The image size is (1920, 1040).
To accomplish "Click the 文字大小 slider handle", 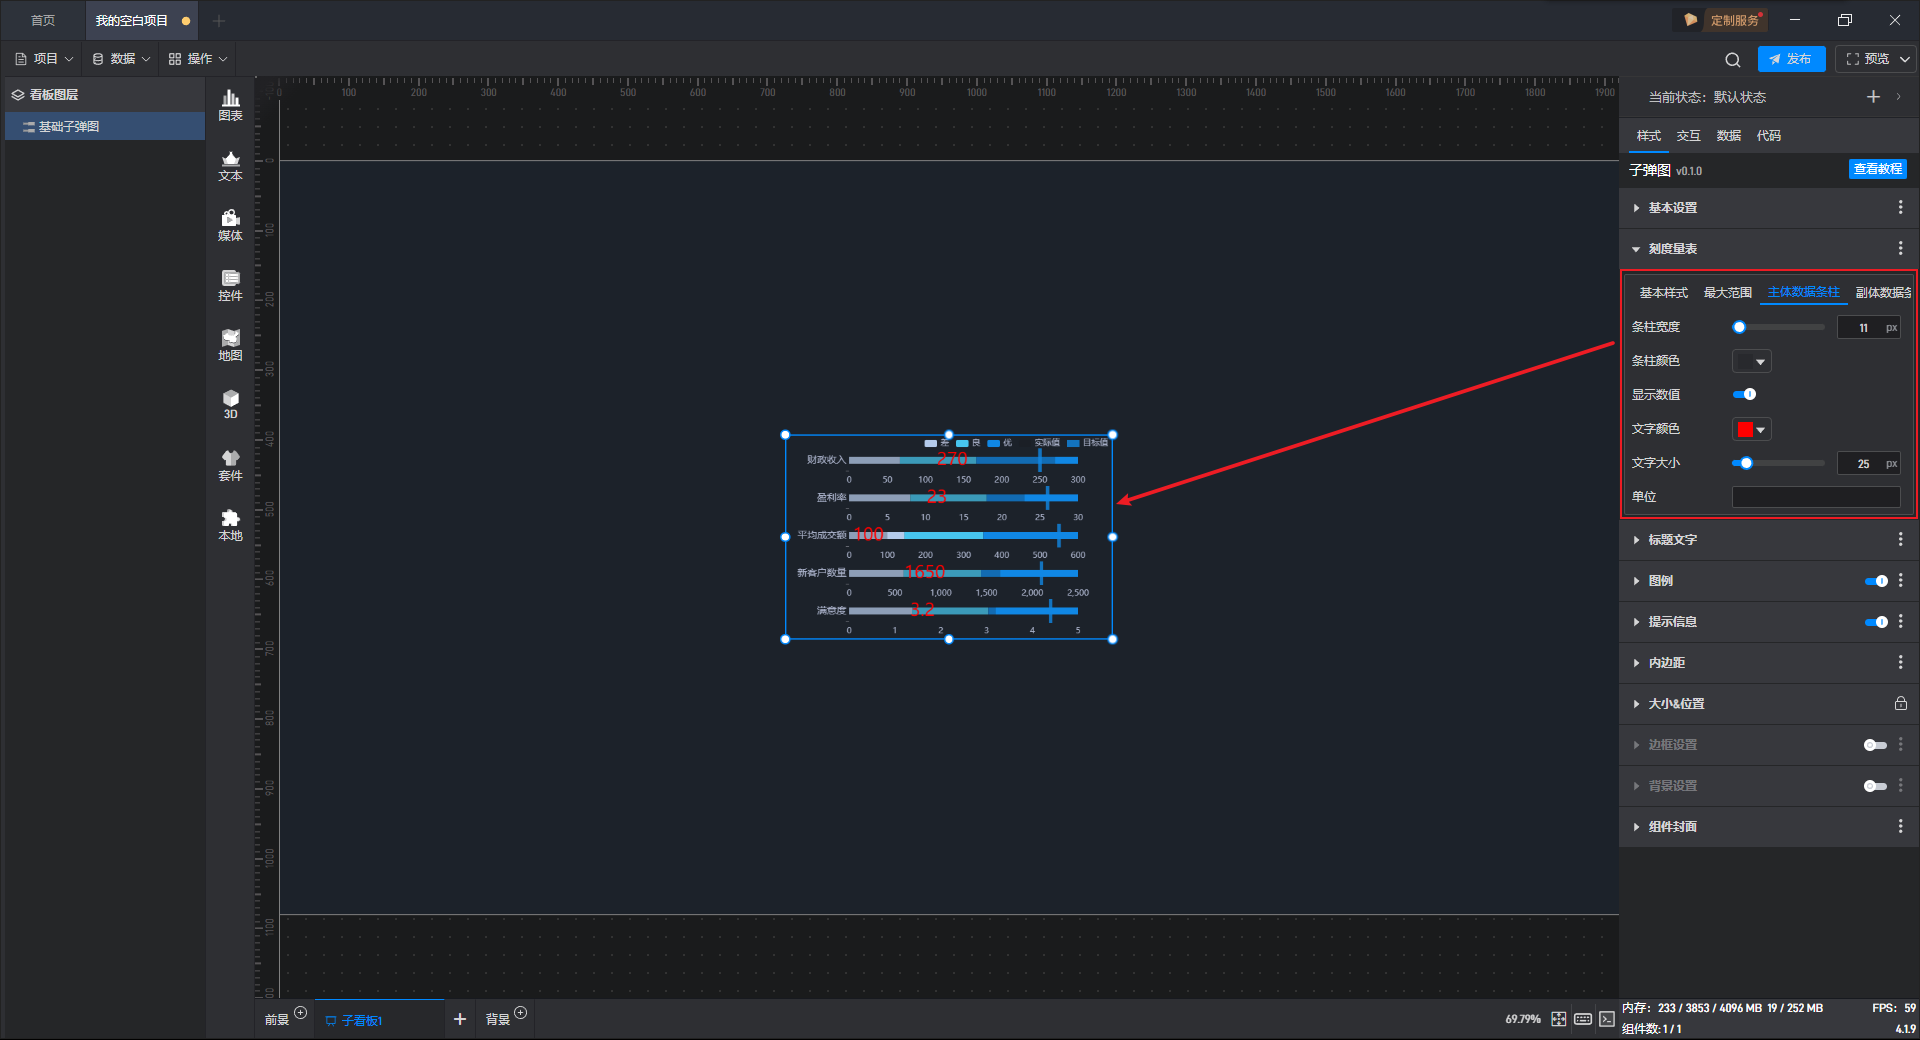I will (1746, 463).
